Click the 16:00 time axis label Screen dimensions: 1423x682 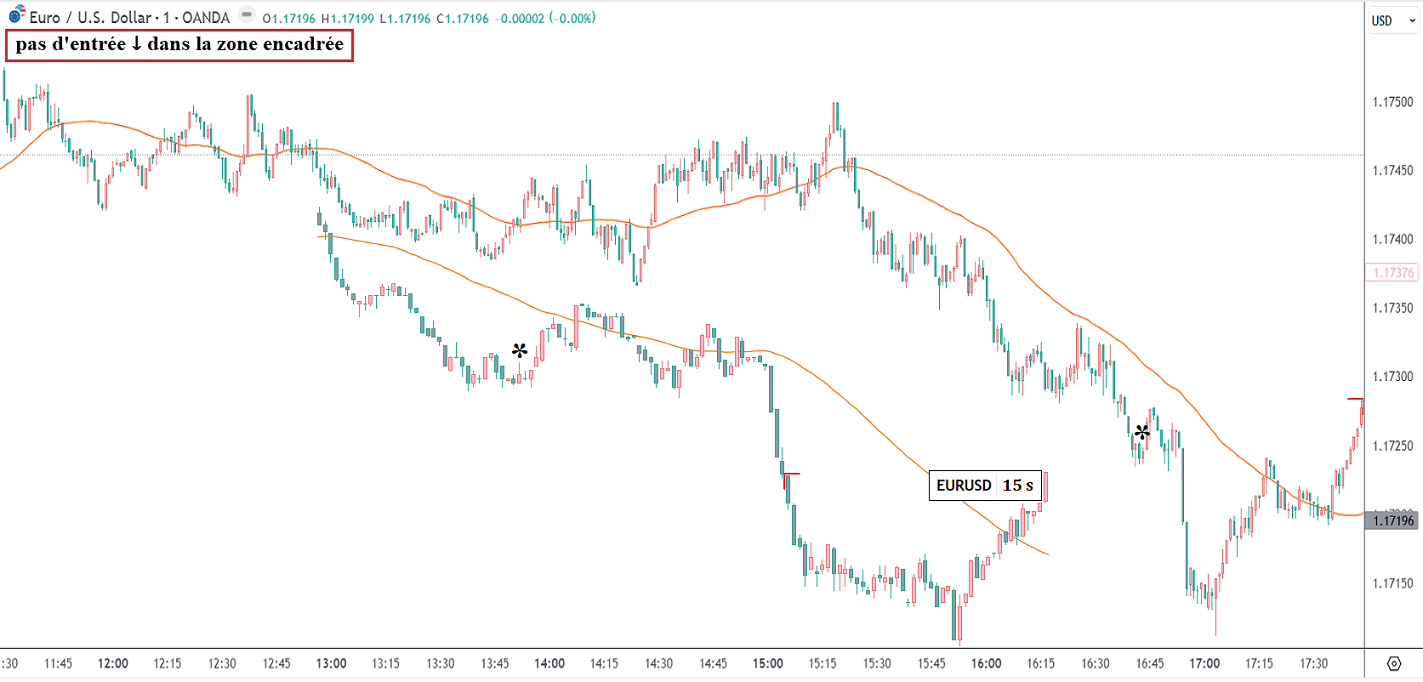pyautogui.click(x=986, y=663)
